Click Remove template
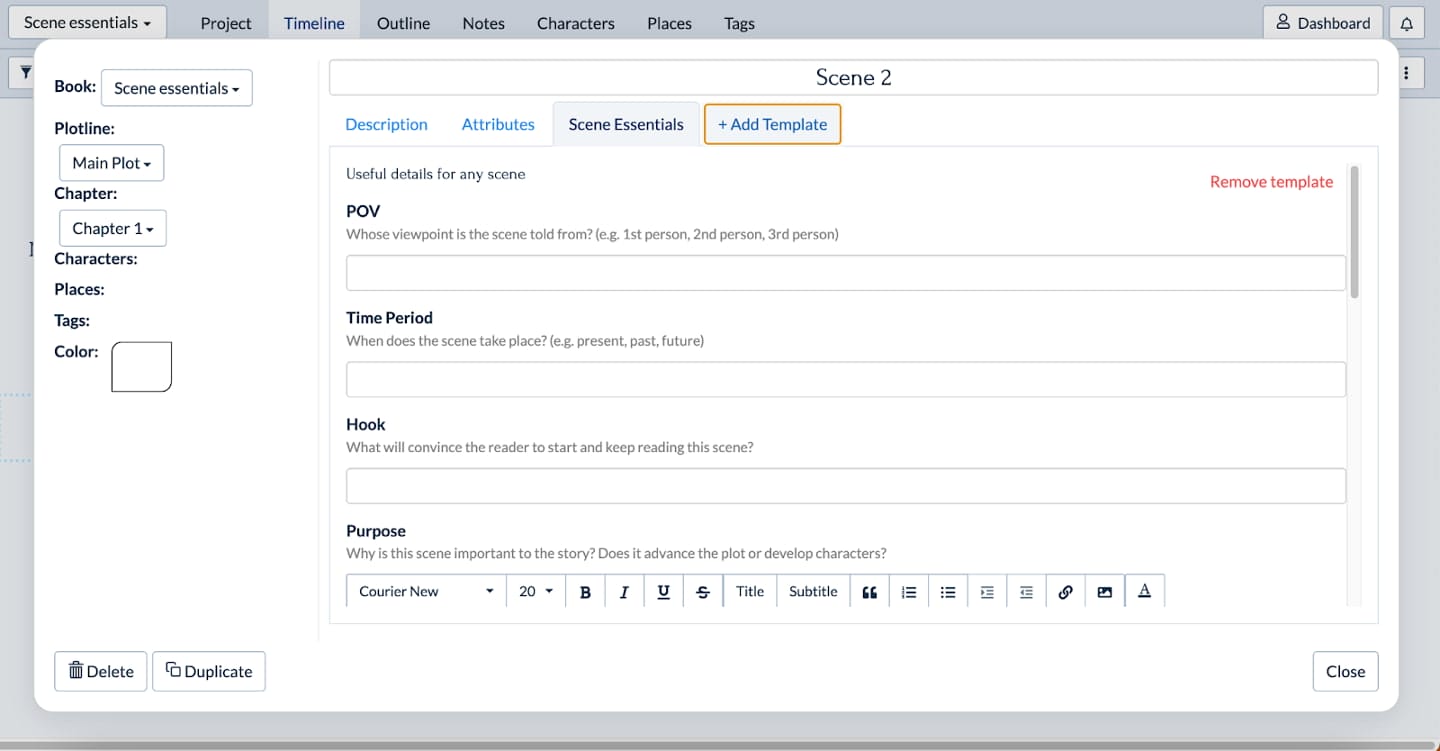1440x751 pixels. (x=1271, y=181)
